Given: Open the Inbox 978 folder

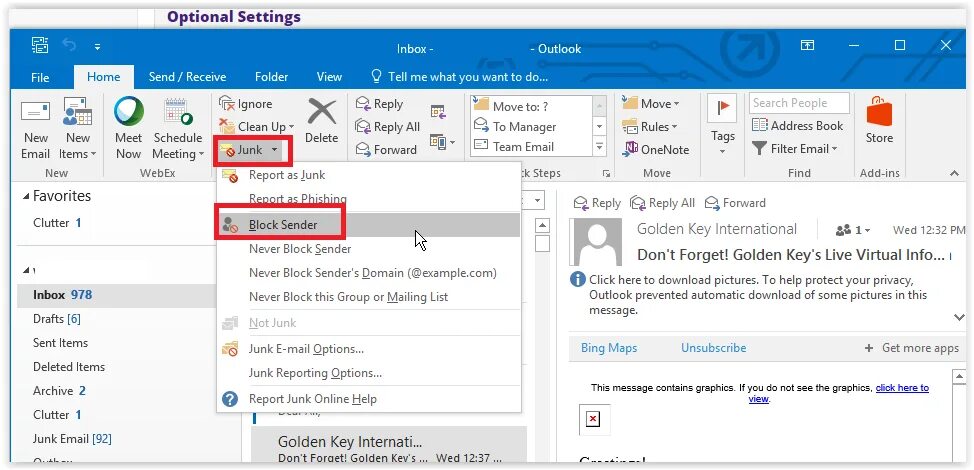Looking at the screenshot, I should click(116, 295).
